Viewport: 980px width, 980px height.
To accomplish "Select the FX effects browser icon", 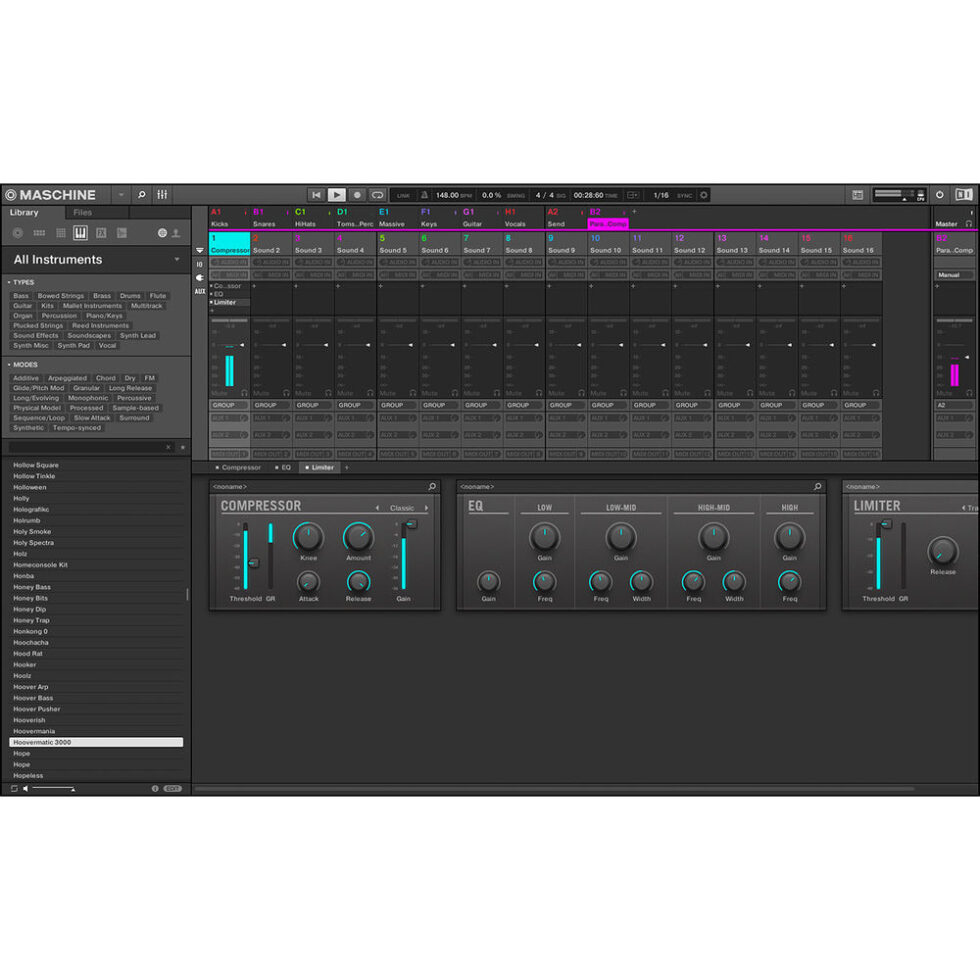I will tap(101, 233).
